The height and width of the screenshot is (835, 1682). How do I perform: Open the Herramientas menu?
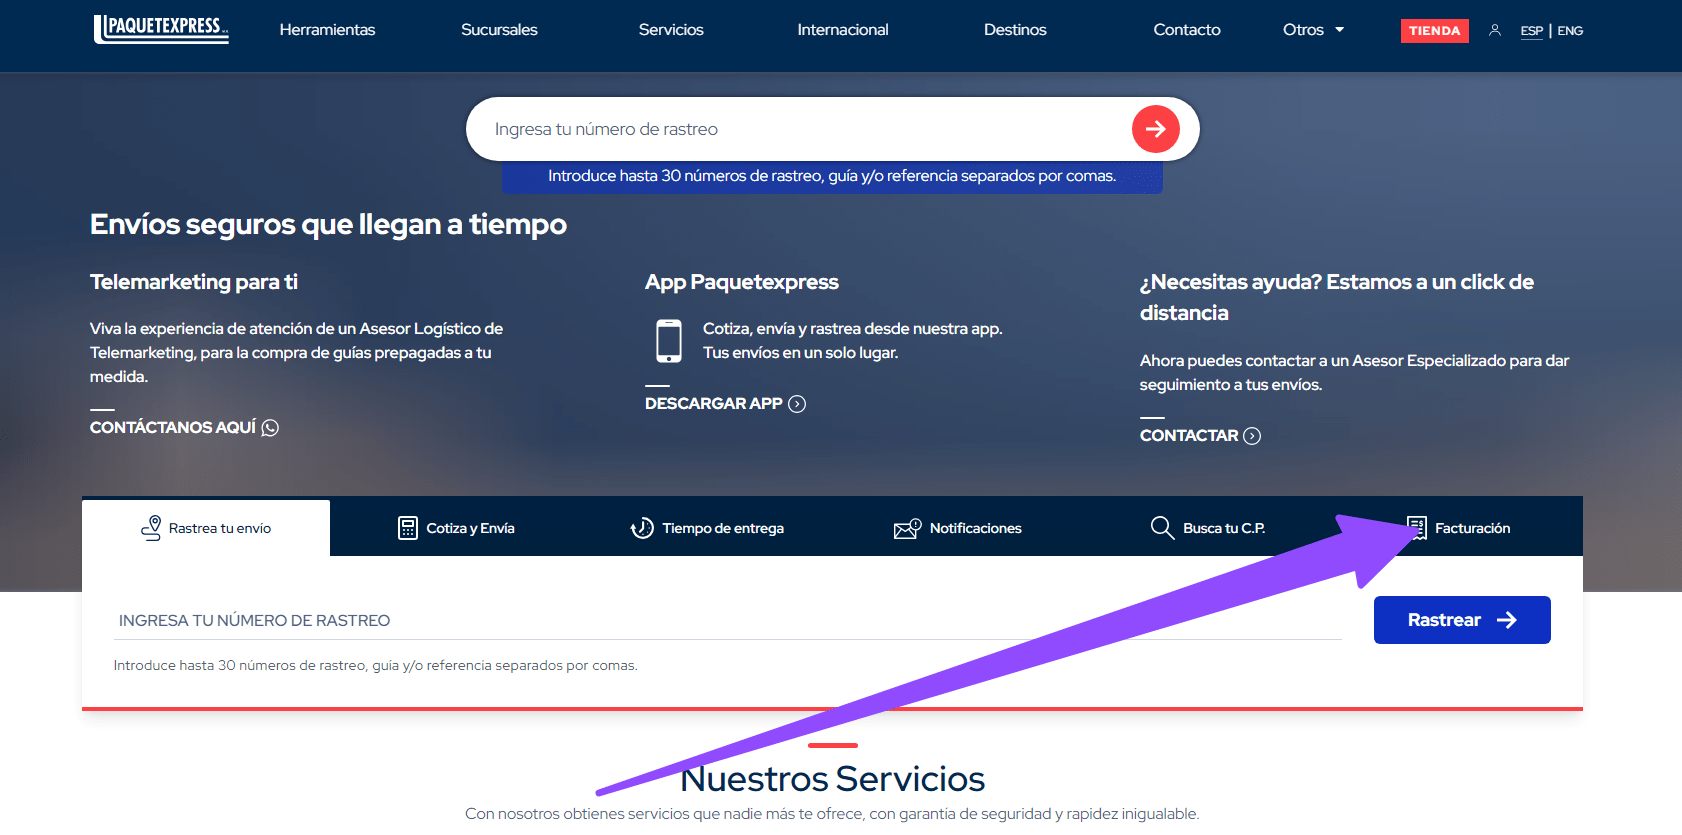coord(327,30)
